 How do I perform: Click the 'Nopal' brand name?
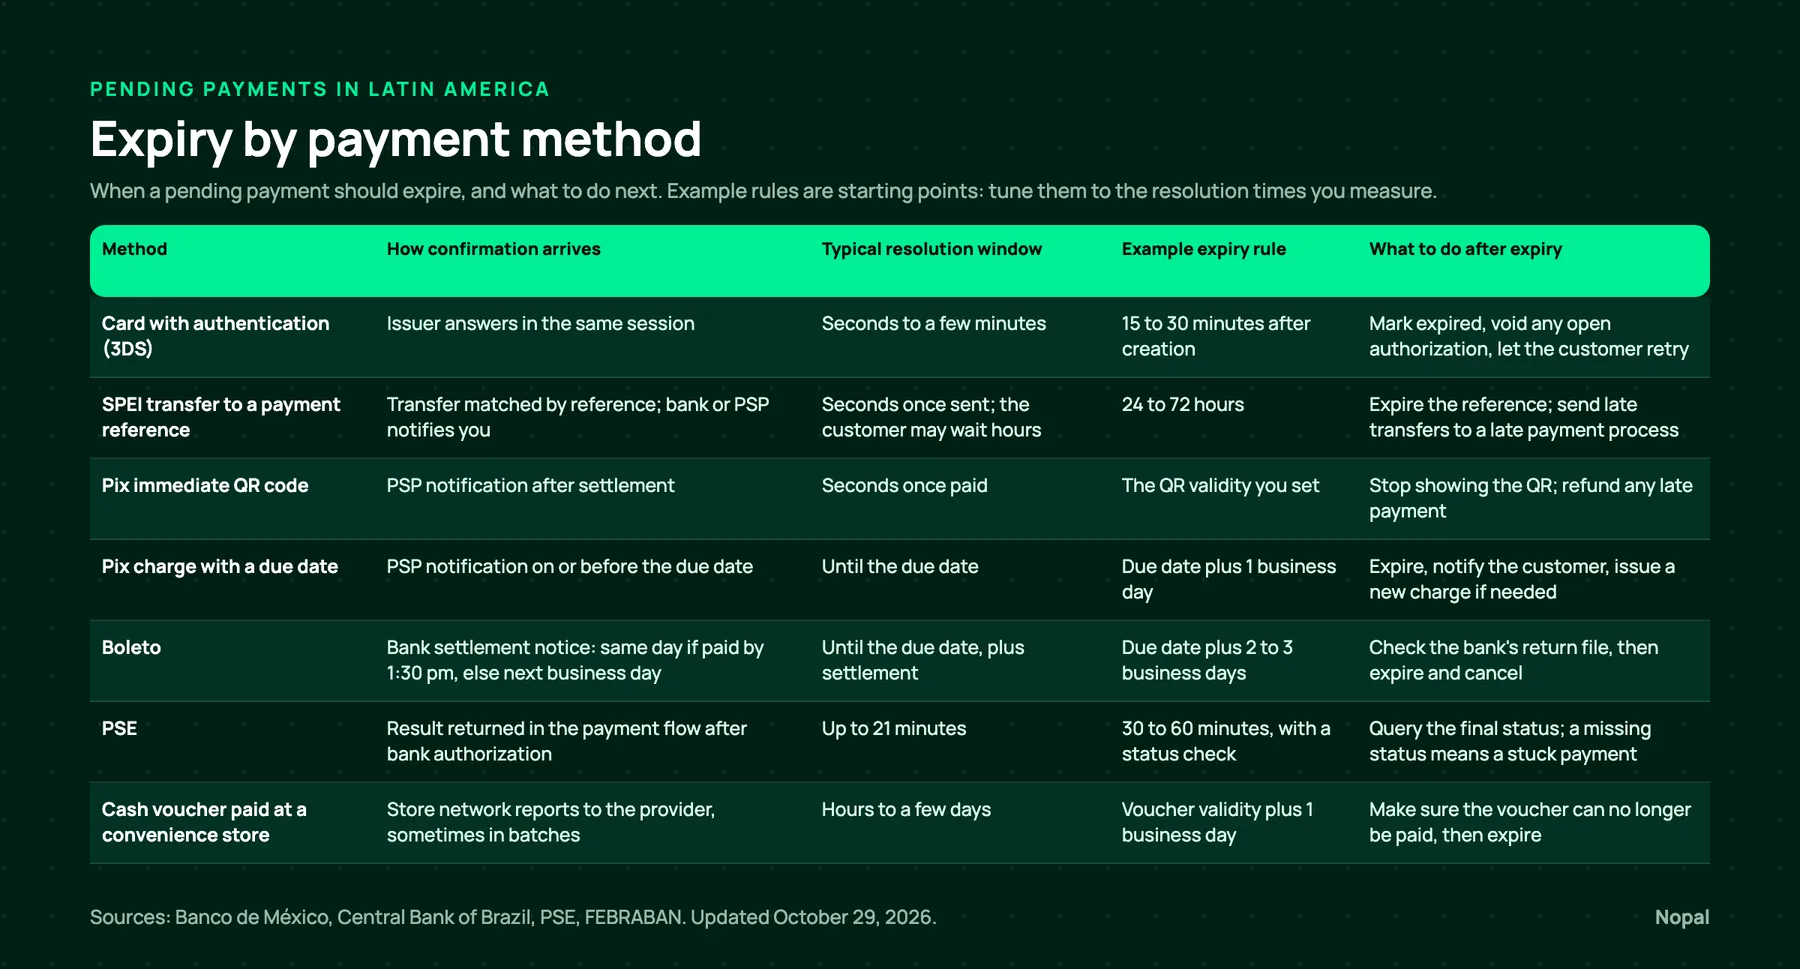click(x=1681, y=917)
